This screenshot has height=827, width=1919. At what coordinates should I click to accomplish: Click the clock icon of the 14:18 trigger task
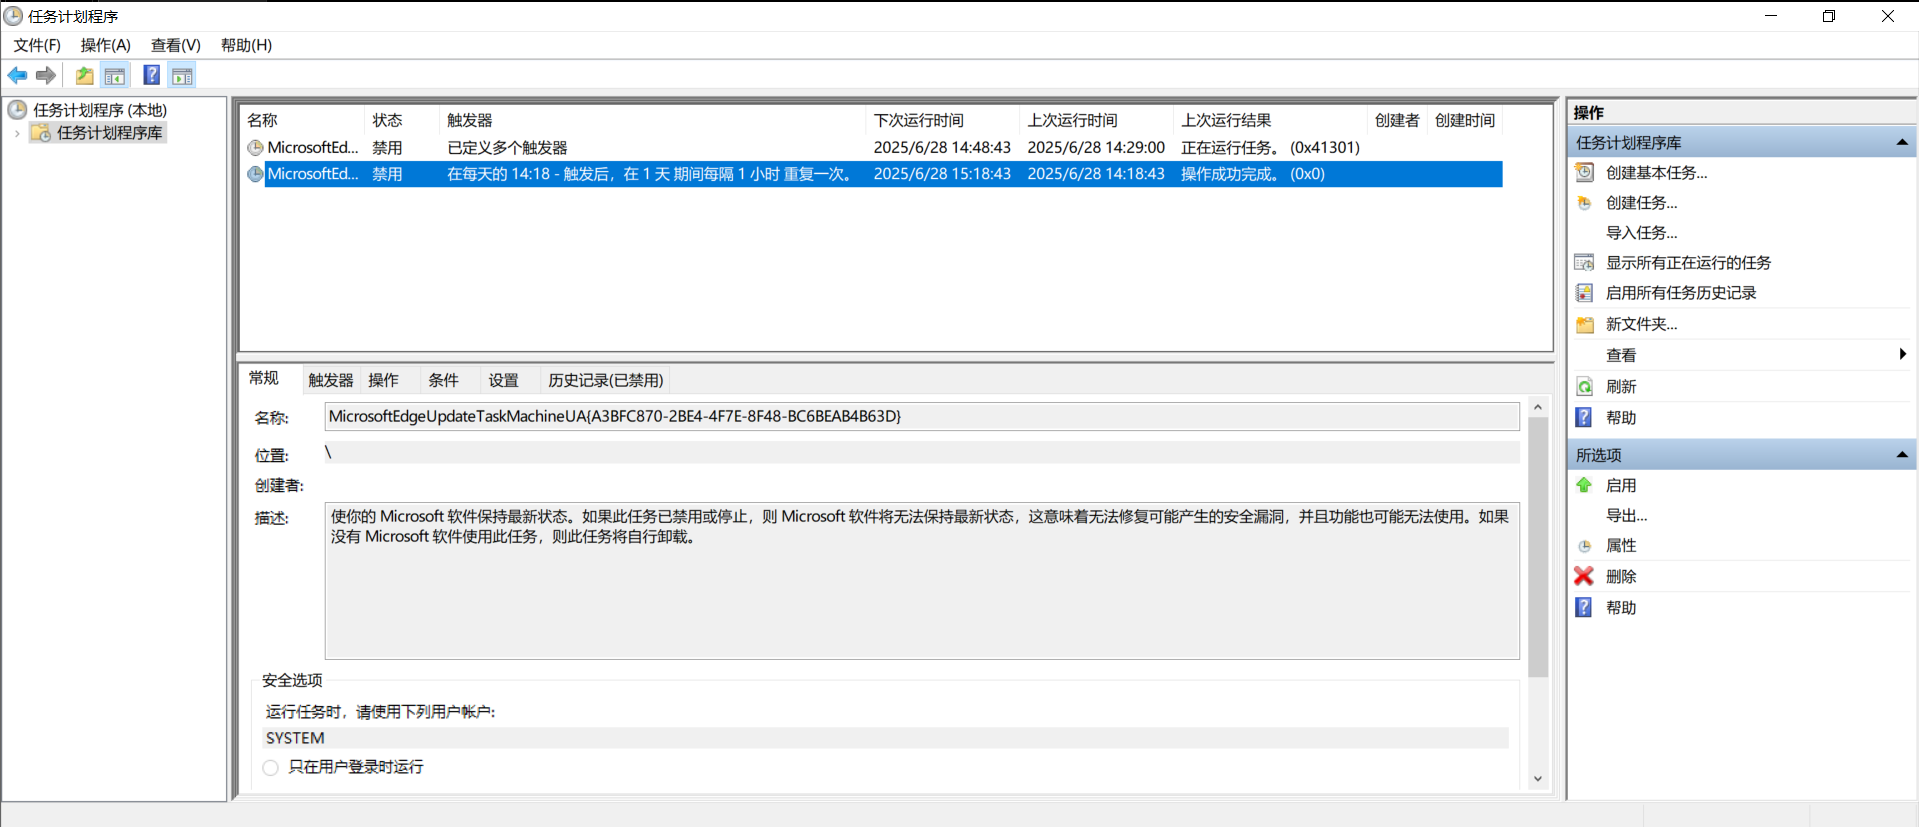click(255, 174)
